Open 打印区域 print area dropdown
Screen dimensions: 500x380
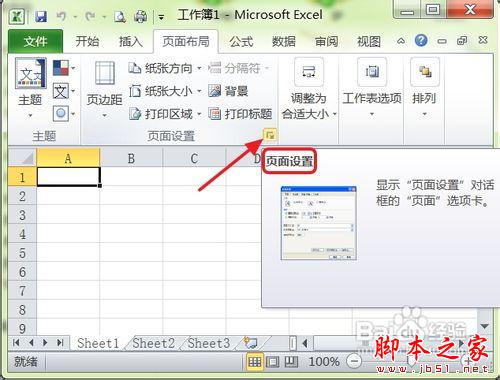point(165,114)
